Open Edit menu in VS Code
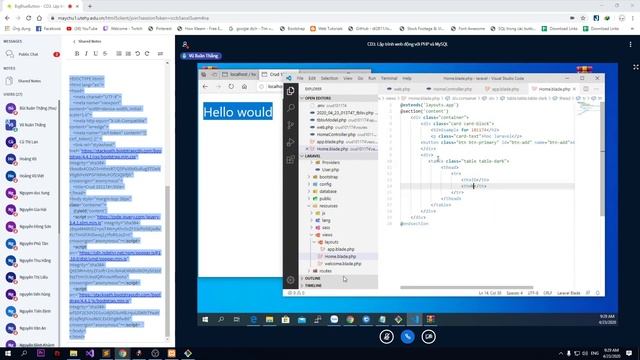Image resolution: width=640 pixels, height=360 pixels. (x=312, y=78)
